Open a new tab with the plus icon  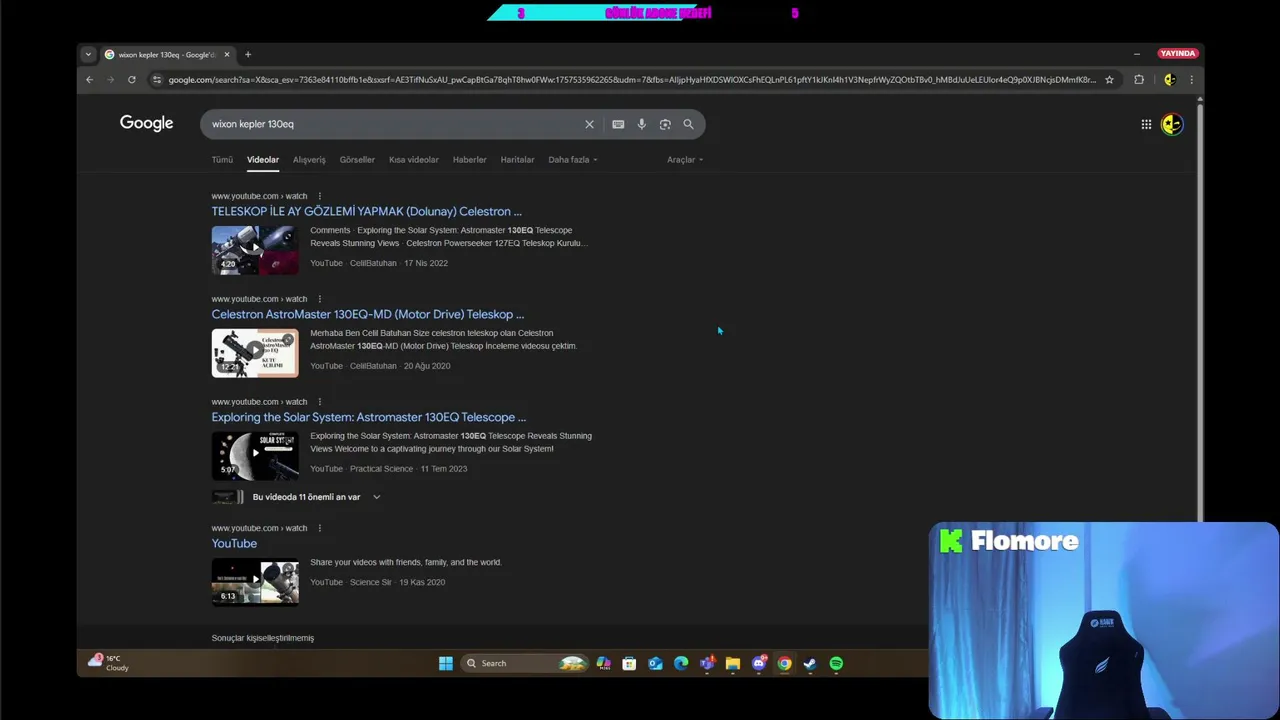248,54
